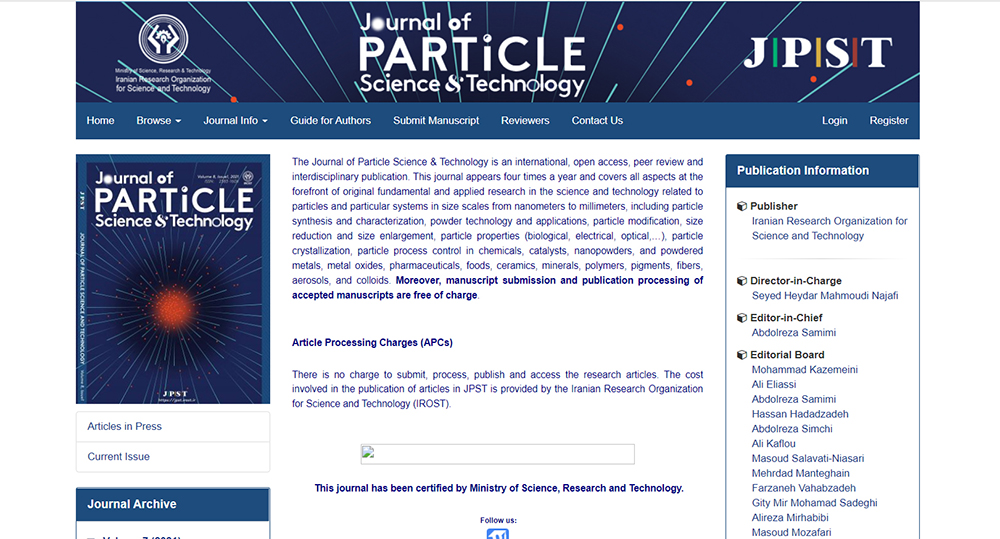Viewport: 1000px width, 539px height.
Task: Open Abdolreza Samimi under Editorial Board
Action: 793,399
